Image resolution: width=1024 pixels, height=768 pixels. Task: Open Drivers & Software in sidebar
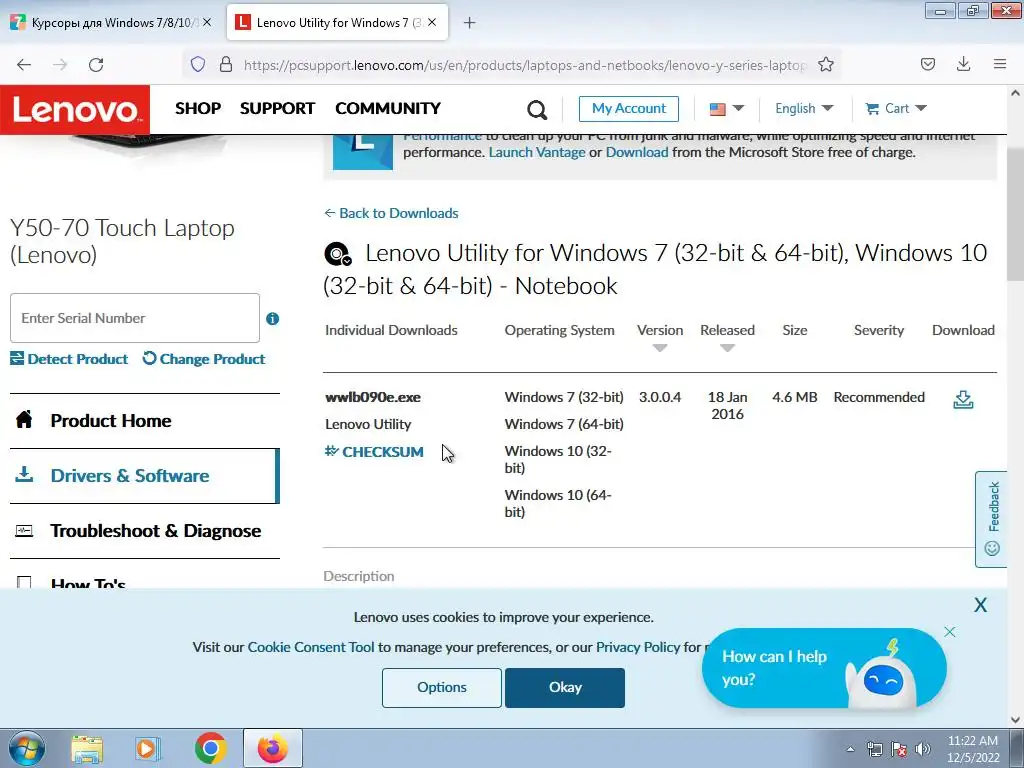tap(145, 475)
